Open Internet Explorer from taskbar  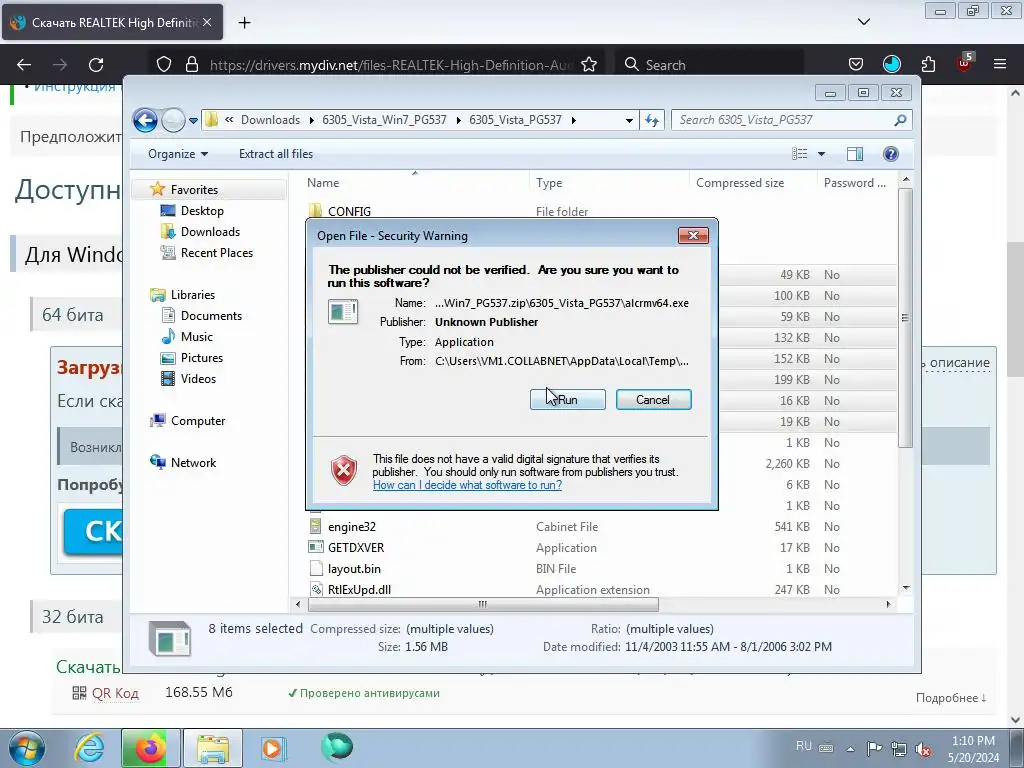[x=88, y=748]
